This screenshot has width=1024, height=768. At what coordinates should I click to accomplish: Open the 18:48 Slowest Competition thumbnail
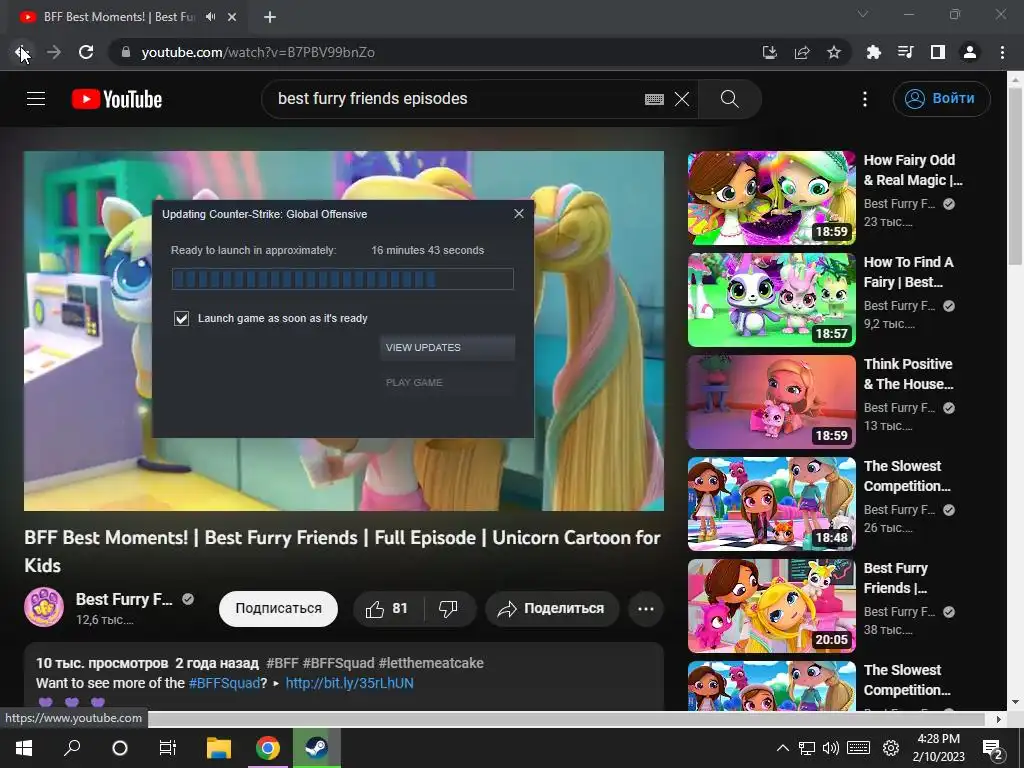pyautogui.click(x=771, y=504)
